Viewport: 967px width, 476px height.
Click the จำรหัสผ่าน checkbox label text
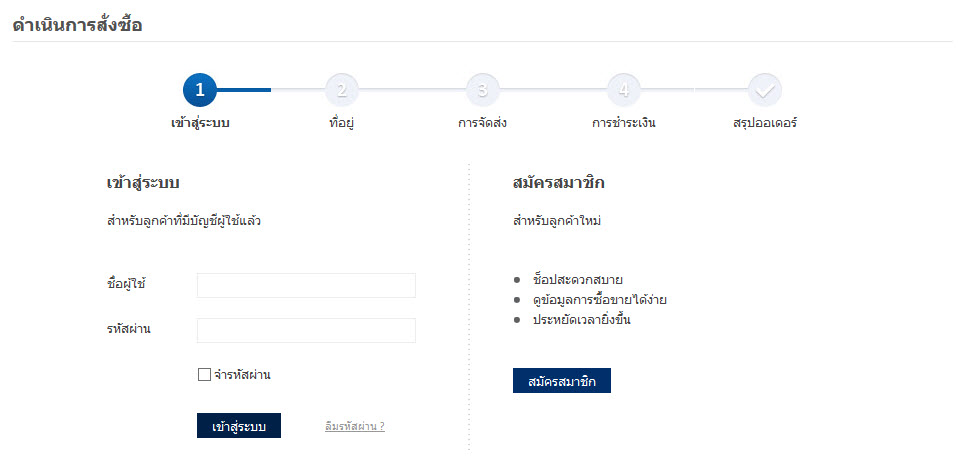[242, 375]
